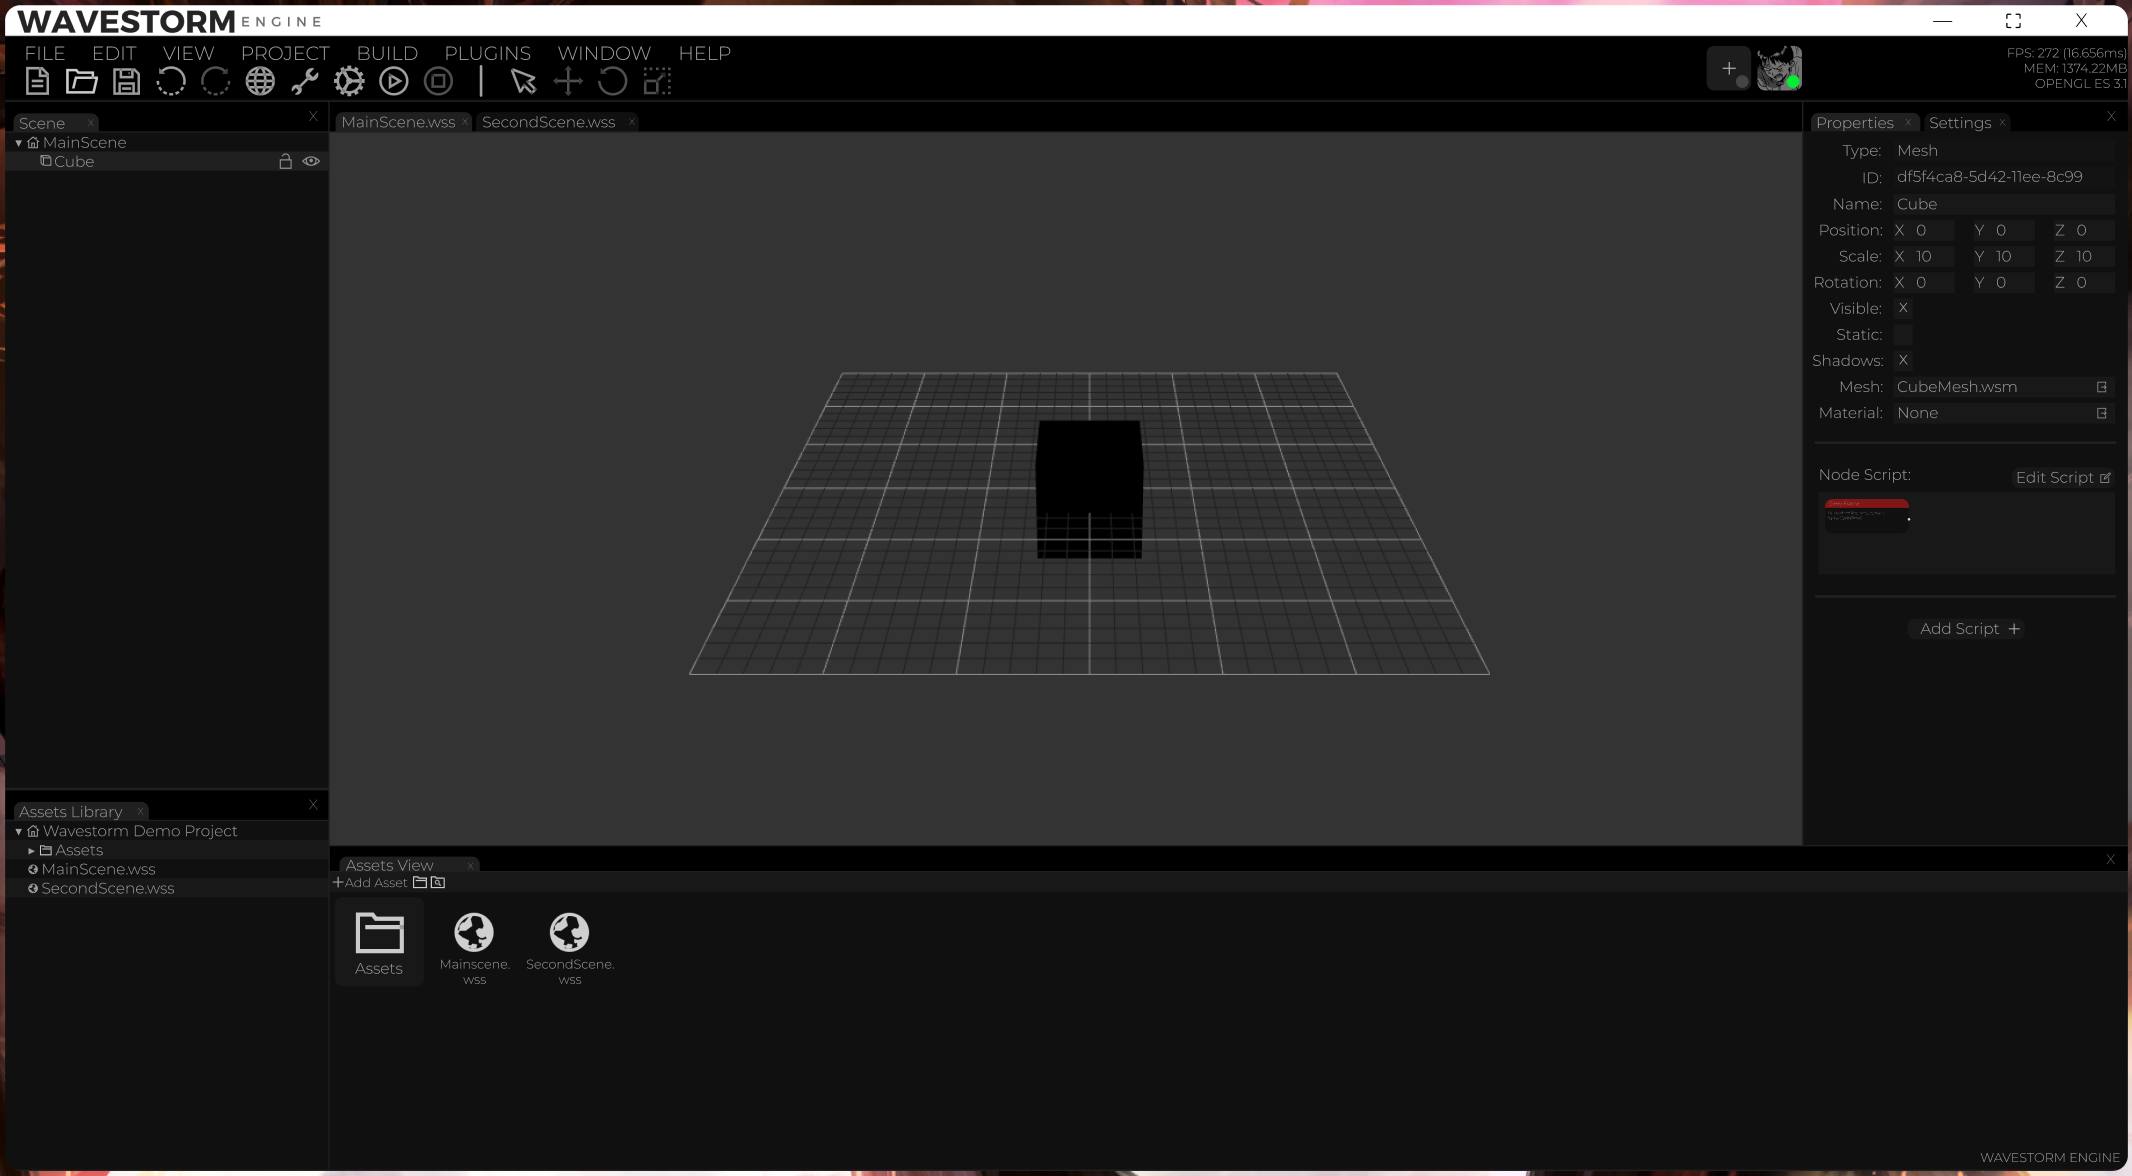Click the Material field browse icon
This screenshot has width=2132, height=1176.
tap(2102, 414)
